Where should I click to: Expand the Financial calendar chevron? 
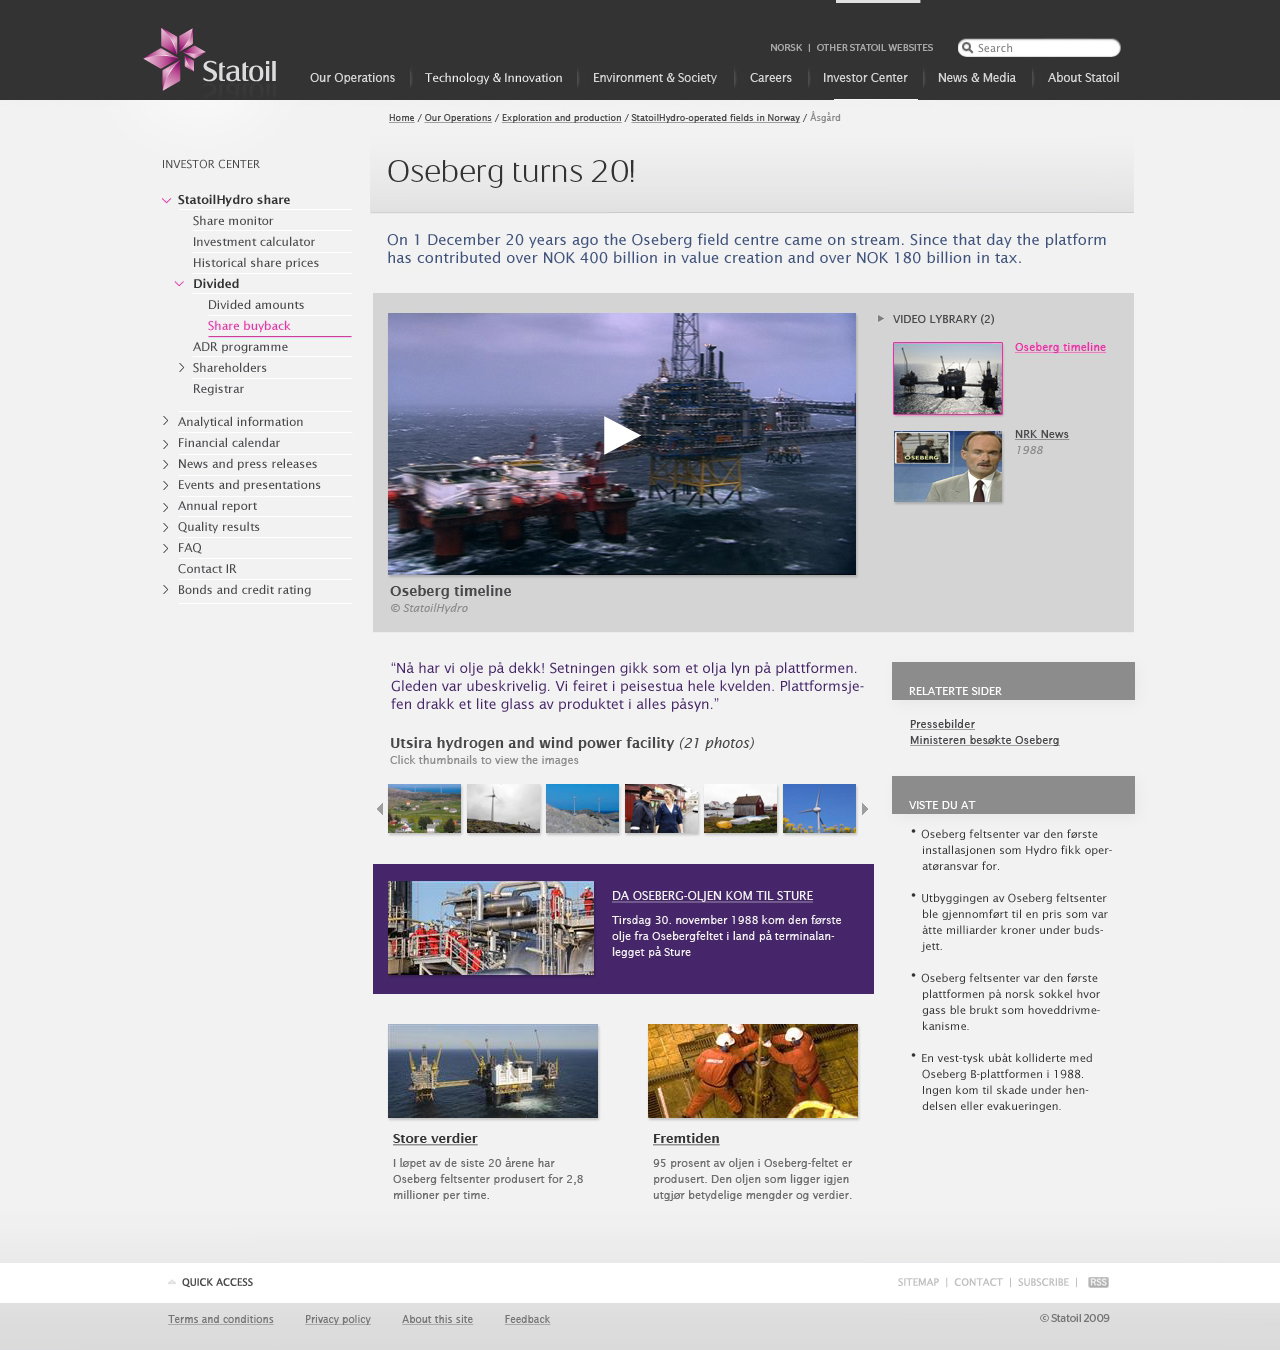pyautogui.click(x=166, y=443)
